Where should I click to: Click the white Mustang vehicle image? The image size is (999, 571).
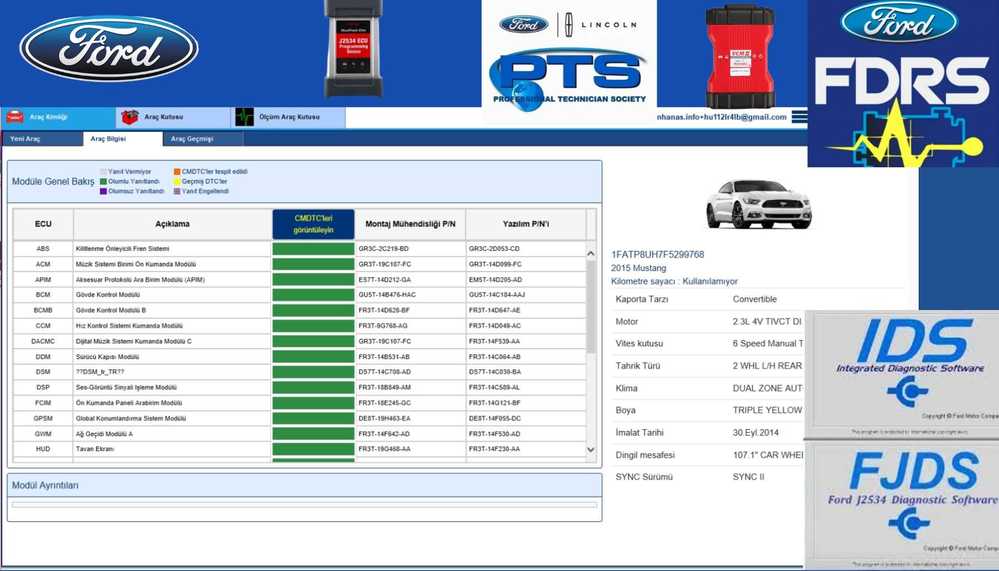(x=758, y=204)
